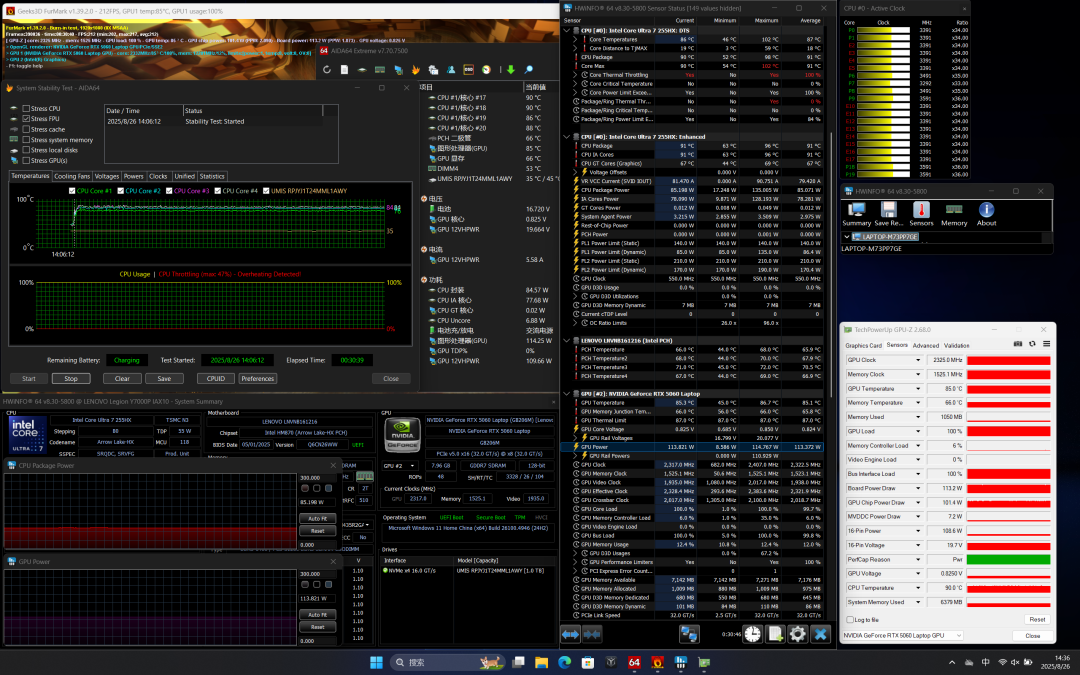Viewport: 1080px width, 675px height.
Task: Click the GPU-Z refresh icon
Action: pyautogui.click(x=1032, y=344)
